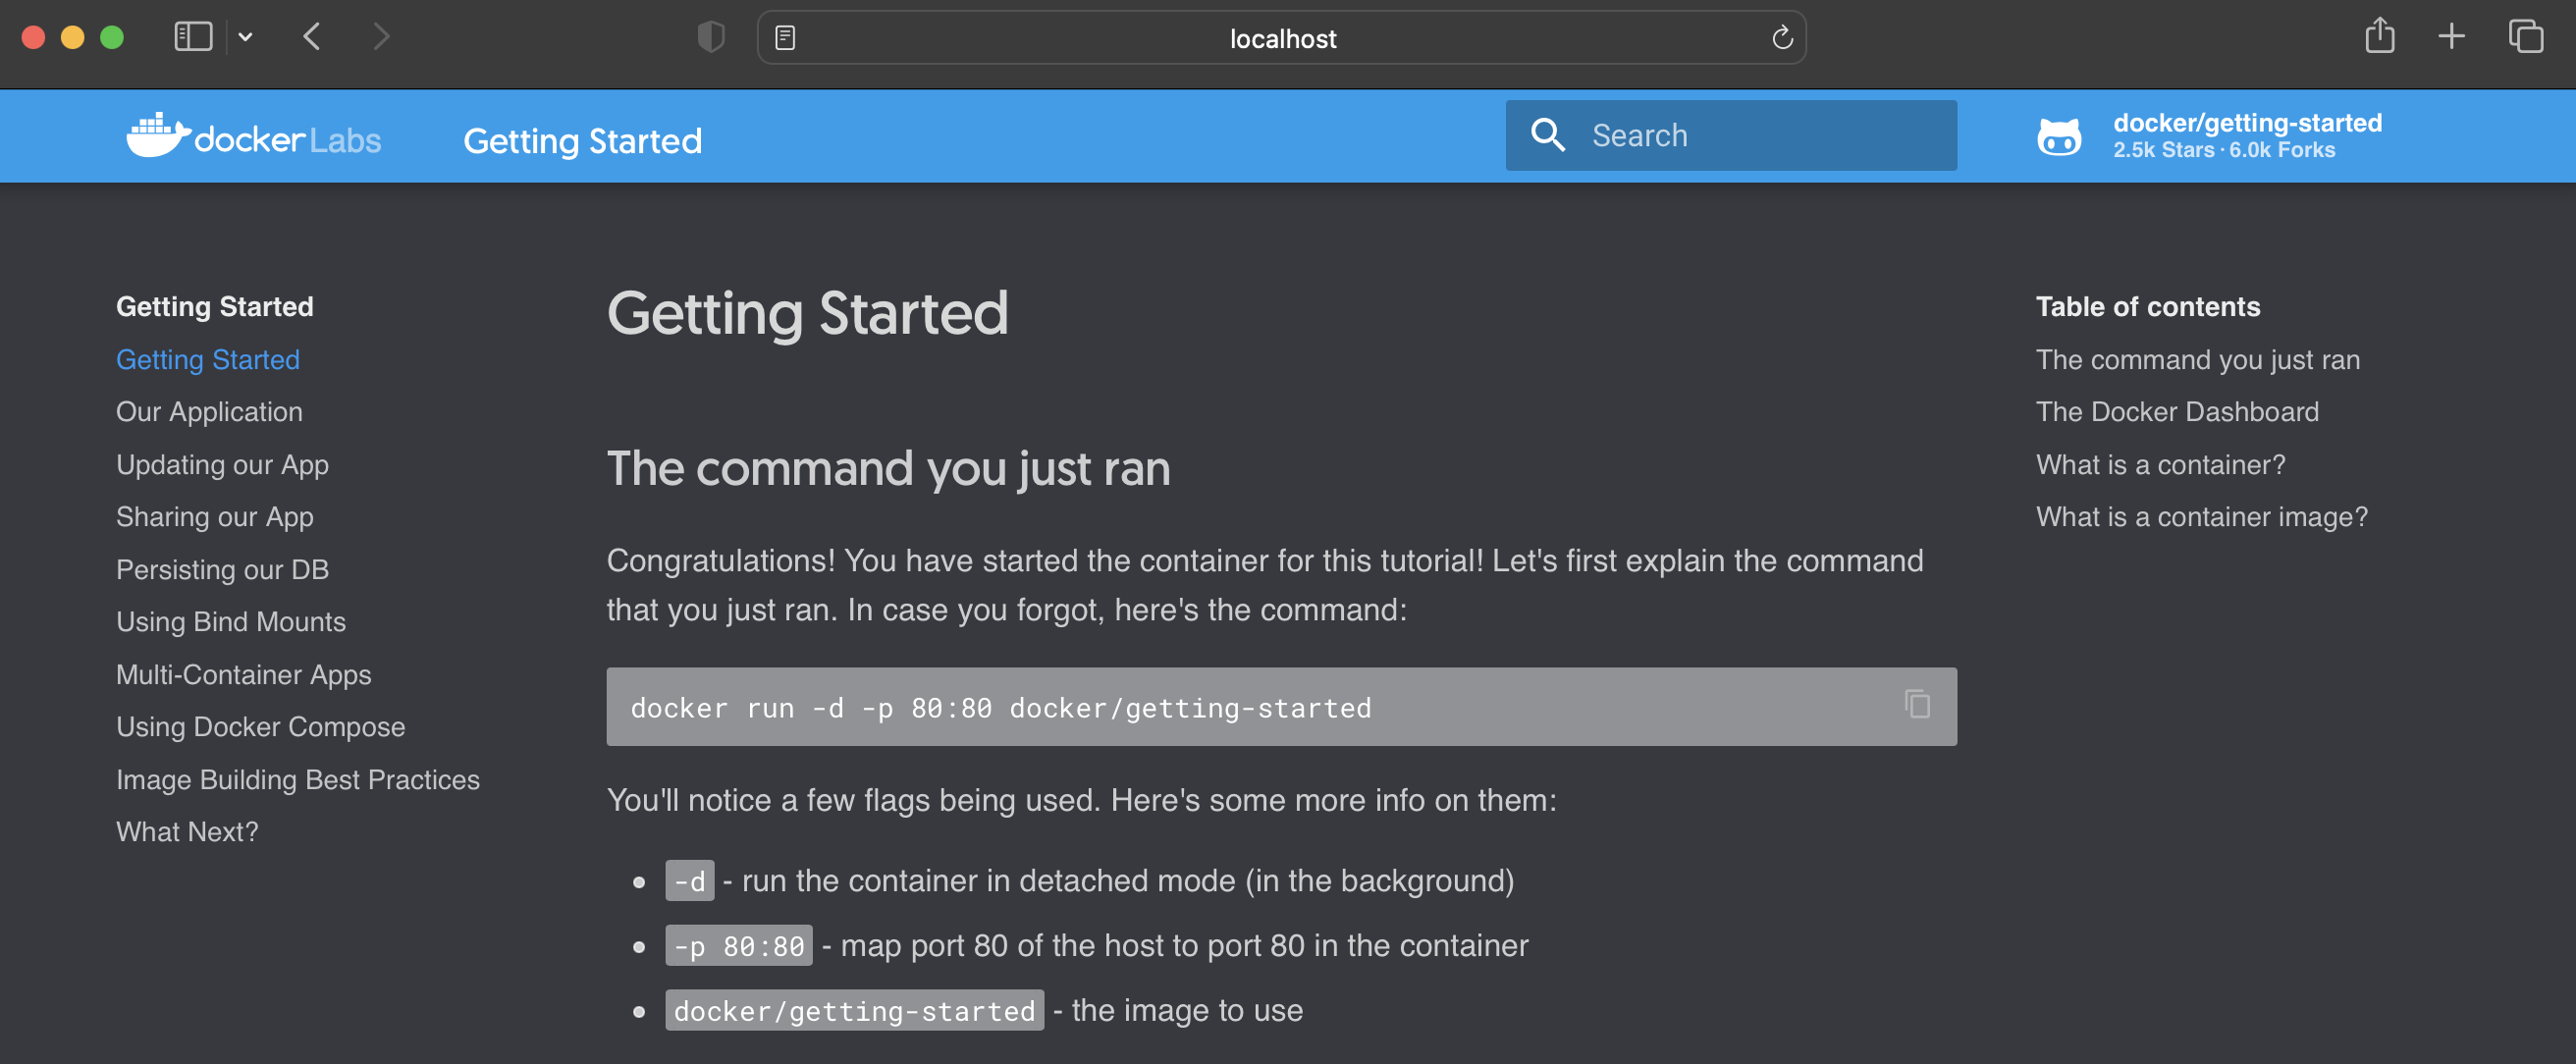Open the Persisting our DB page

(x=222, y=570)
